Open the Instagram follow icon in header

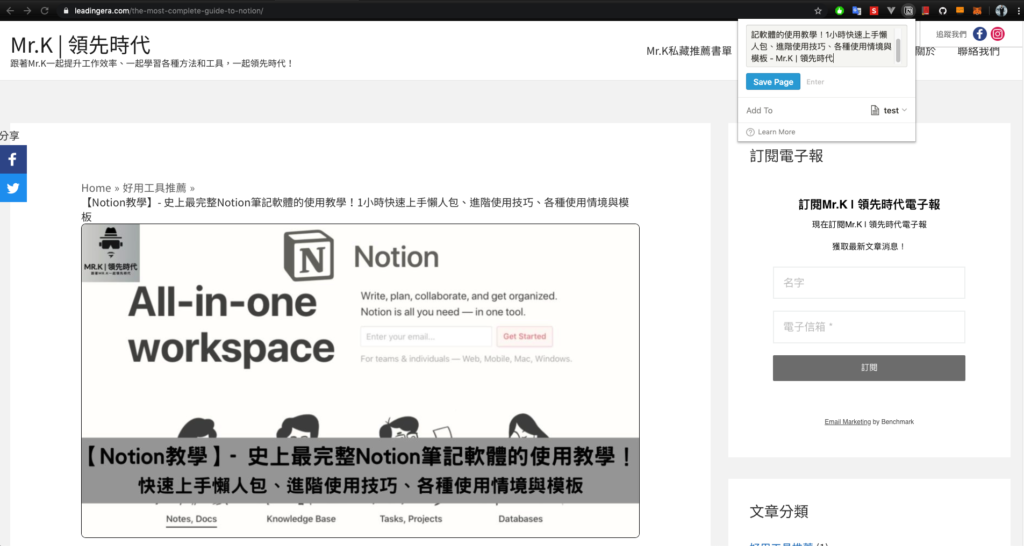pyautogui.click(x=998, y=34)
